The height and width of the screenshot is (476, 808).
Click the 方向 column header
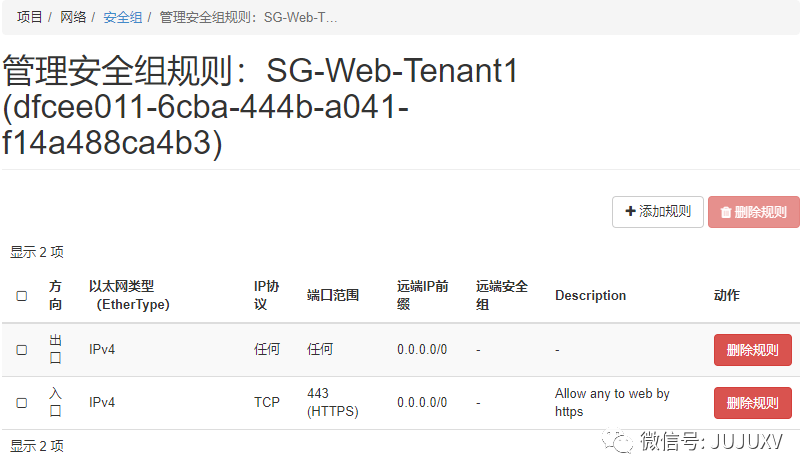(x=56, y=295)
